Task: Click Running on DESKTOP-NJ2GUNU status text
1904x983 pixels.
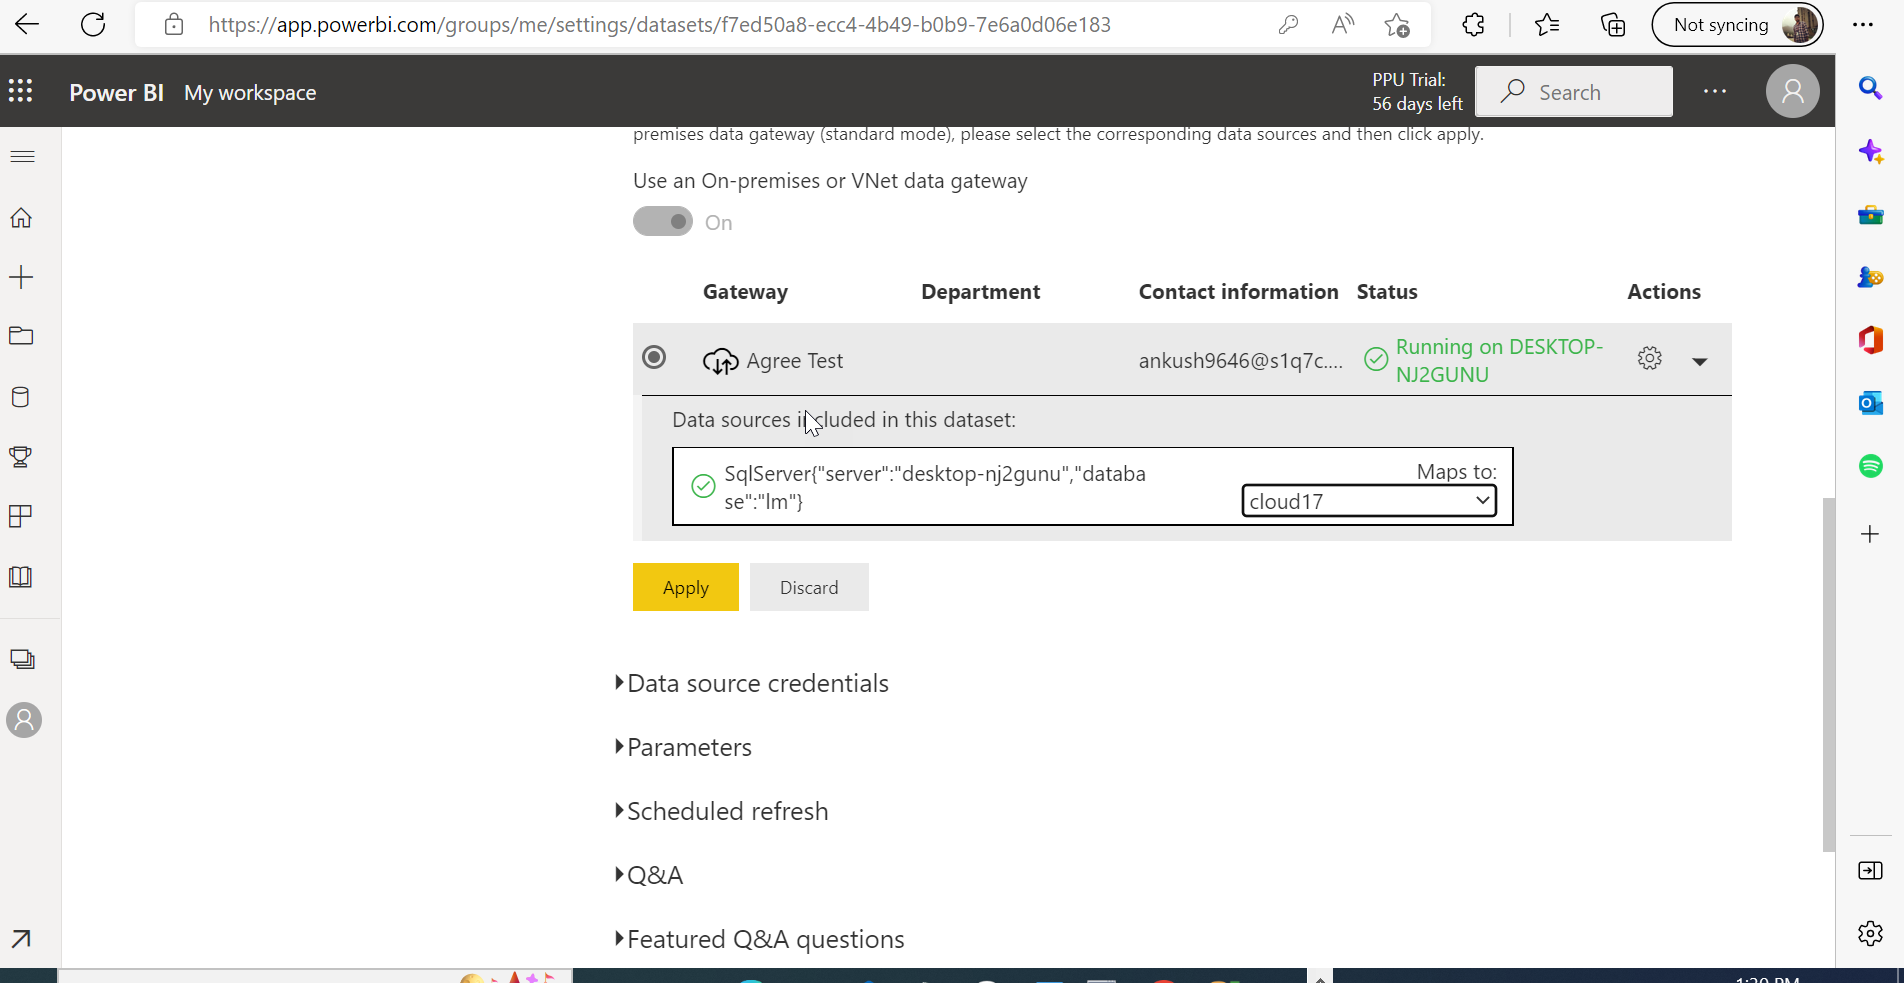Action: [x=1499, y=360]
